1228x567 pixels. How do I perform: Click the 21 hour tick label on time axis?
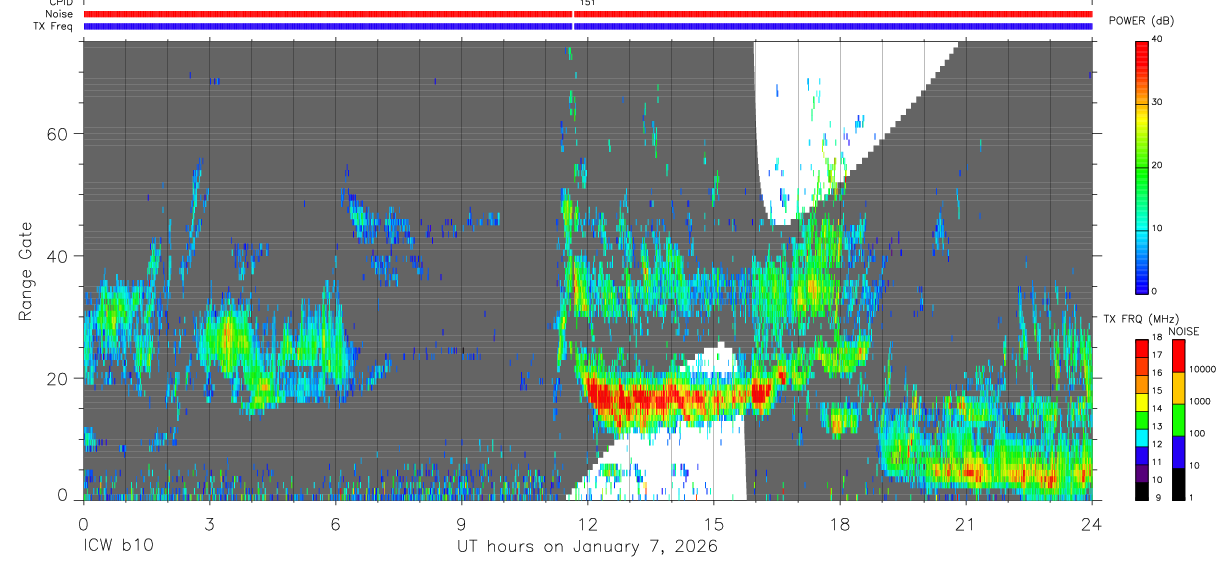point(965,523)
